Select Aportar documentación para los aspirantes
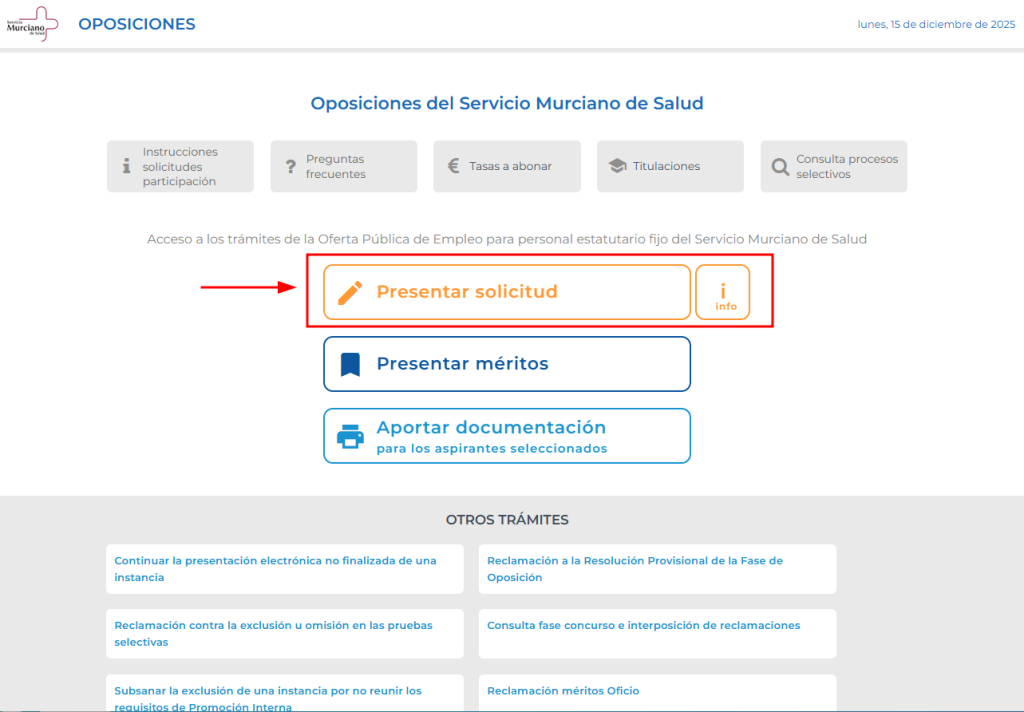 coord(507,436)
